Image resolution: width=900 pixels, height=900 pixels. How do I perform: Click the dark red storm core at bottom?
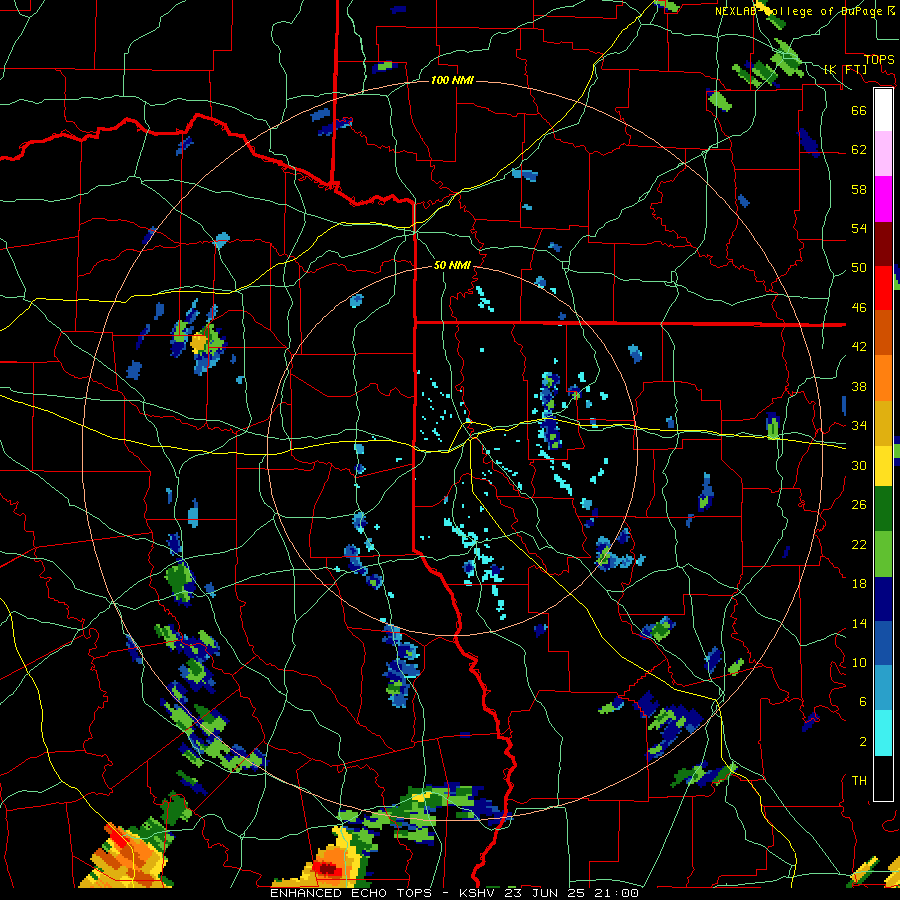(328, 868)
